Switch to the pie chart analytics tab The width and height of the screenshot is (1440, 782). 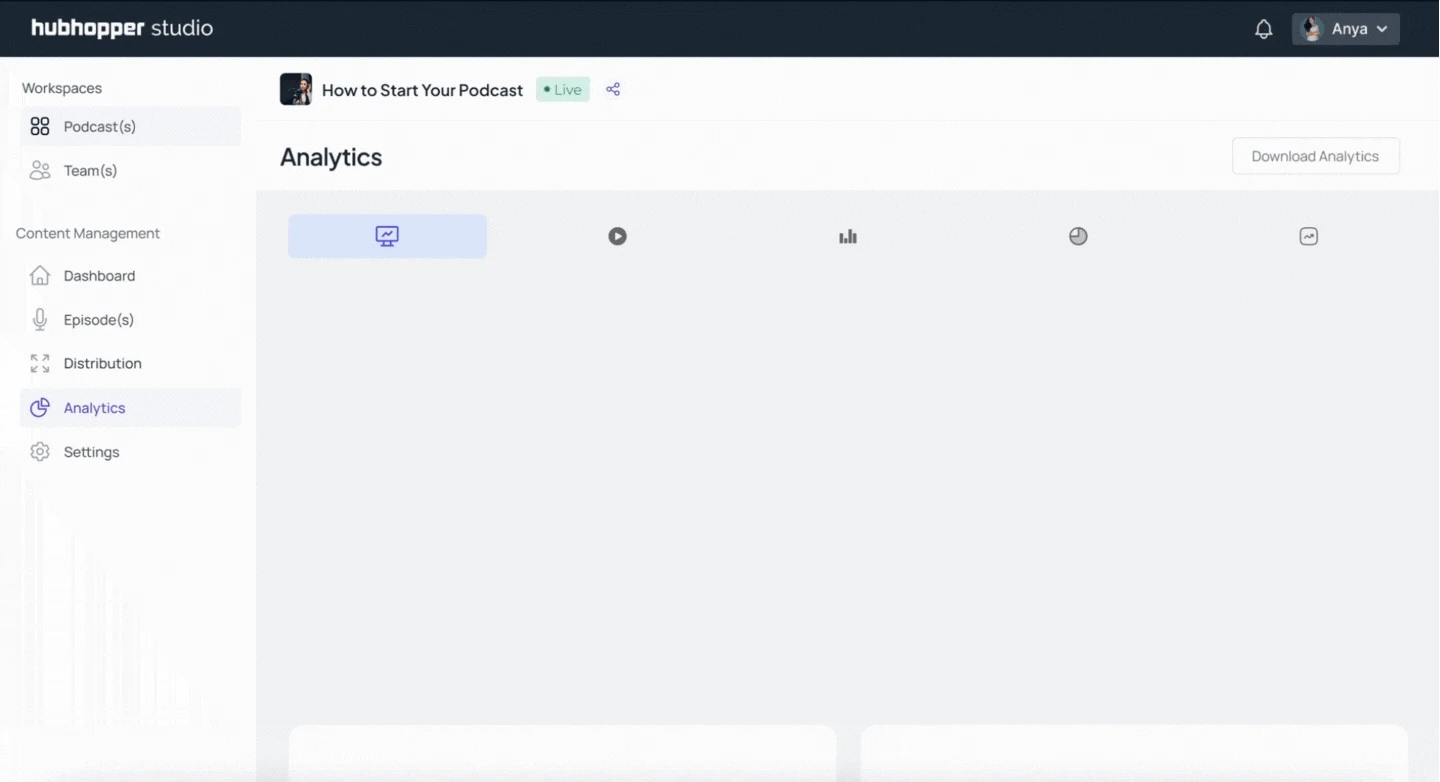coord(1078,236)
